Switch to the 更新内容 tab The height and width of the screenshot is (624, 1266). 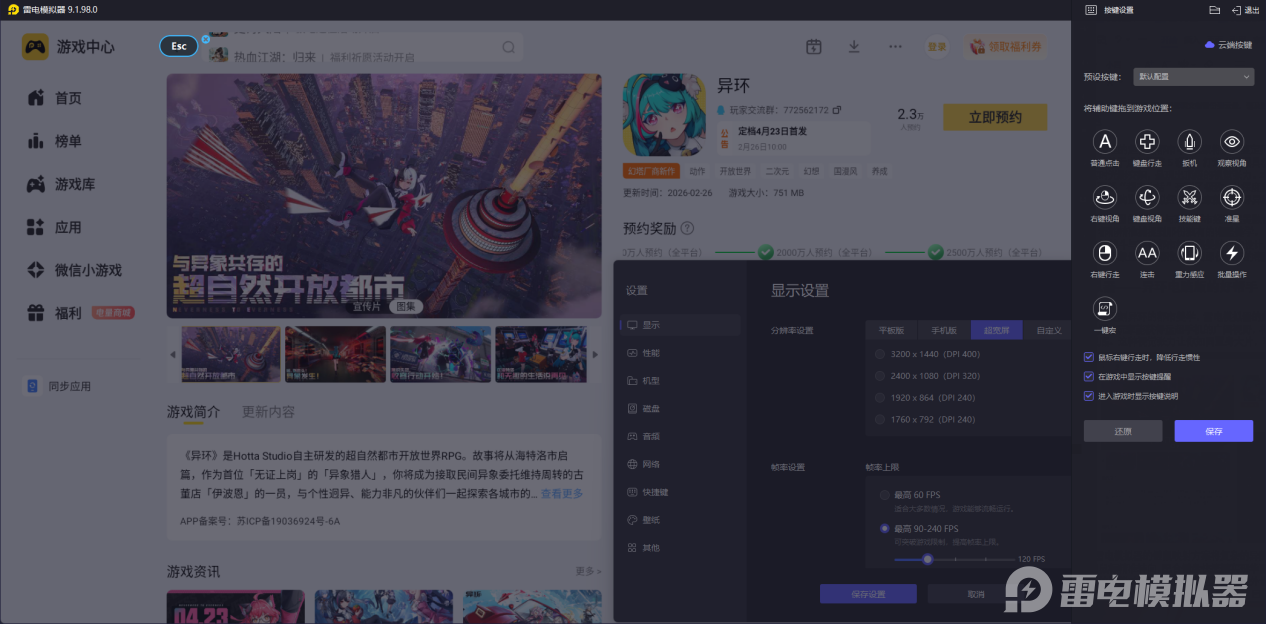268,412
